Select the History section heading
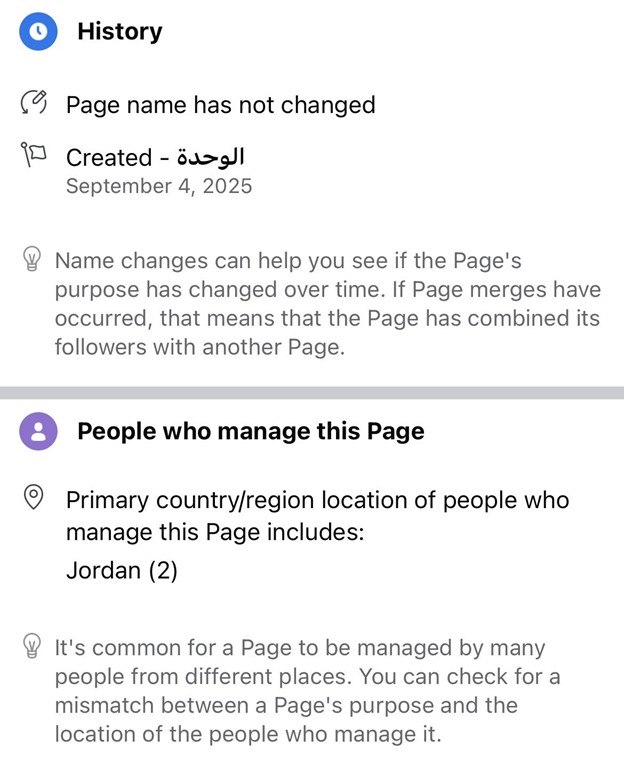 coord(119,31)
